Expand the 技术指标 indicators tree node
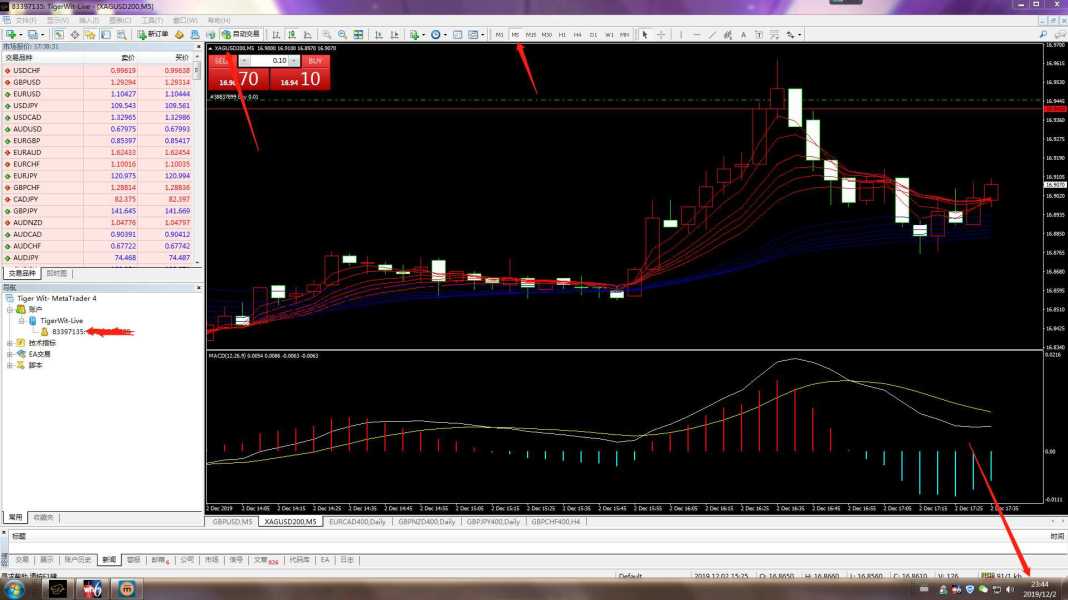This screenshot has height=600, width=1068. tap(10, 343)
